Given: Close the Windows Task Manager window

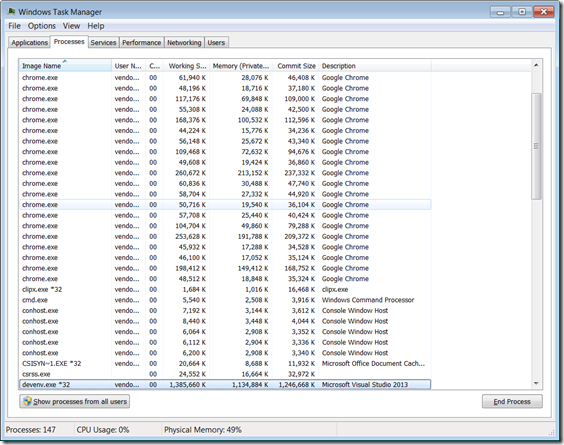Looking at the screenshot, I should click(543, 12).
